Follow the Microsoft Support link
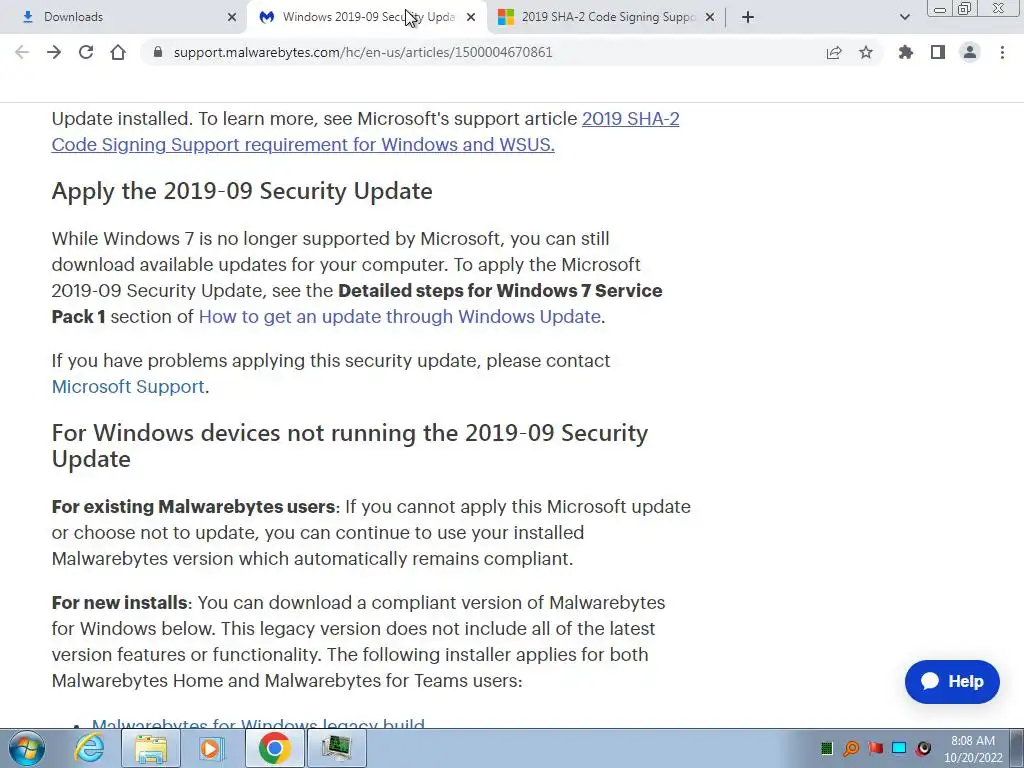 tap(128, 387)
